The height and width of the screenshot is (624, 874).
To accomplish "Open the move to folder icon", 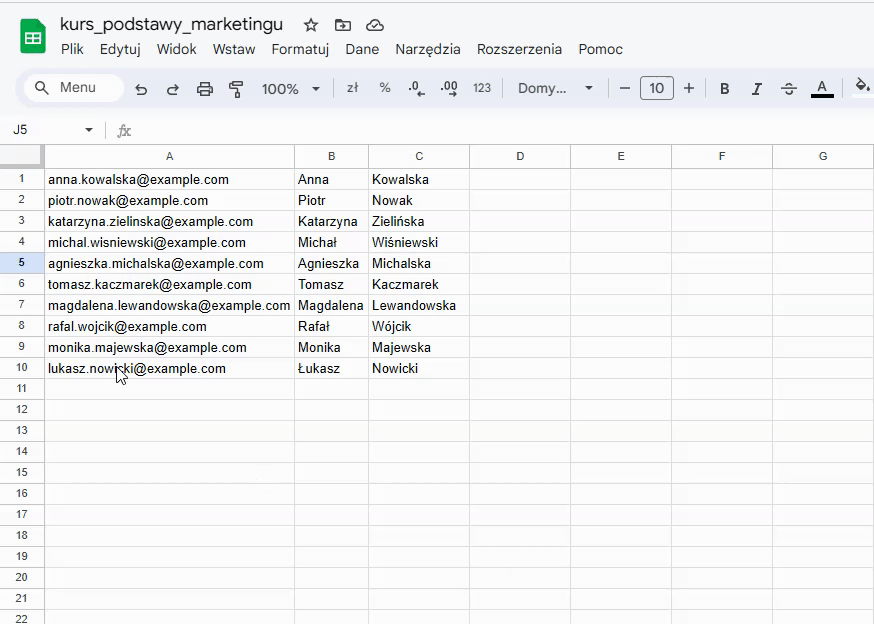I will point(343,25).
